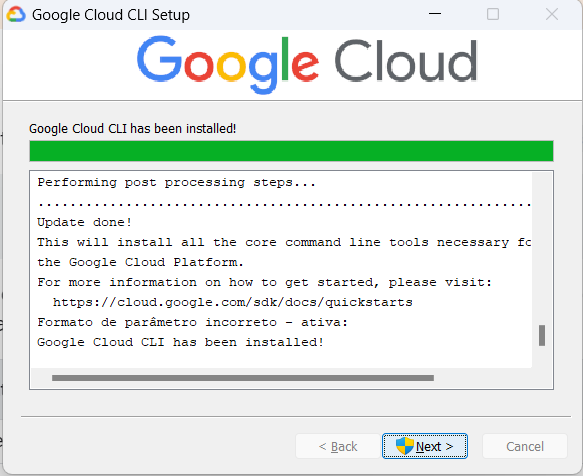This screenshot has width=583, height=476.
Task: Click the 'Update done!' log line
Action: pyautogui.click(x=84, y=222)
